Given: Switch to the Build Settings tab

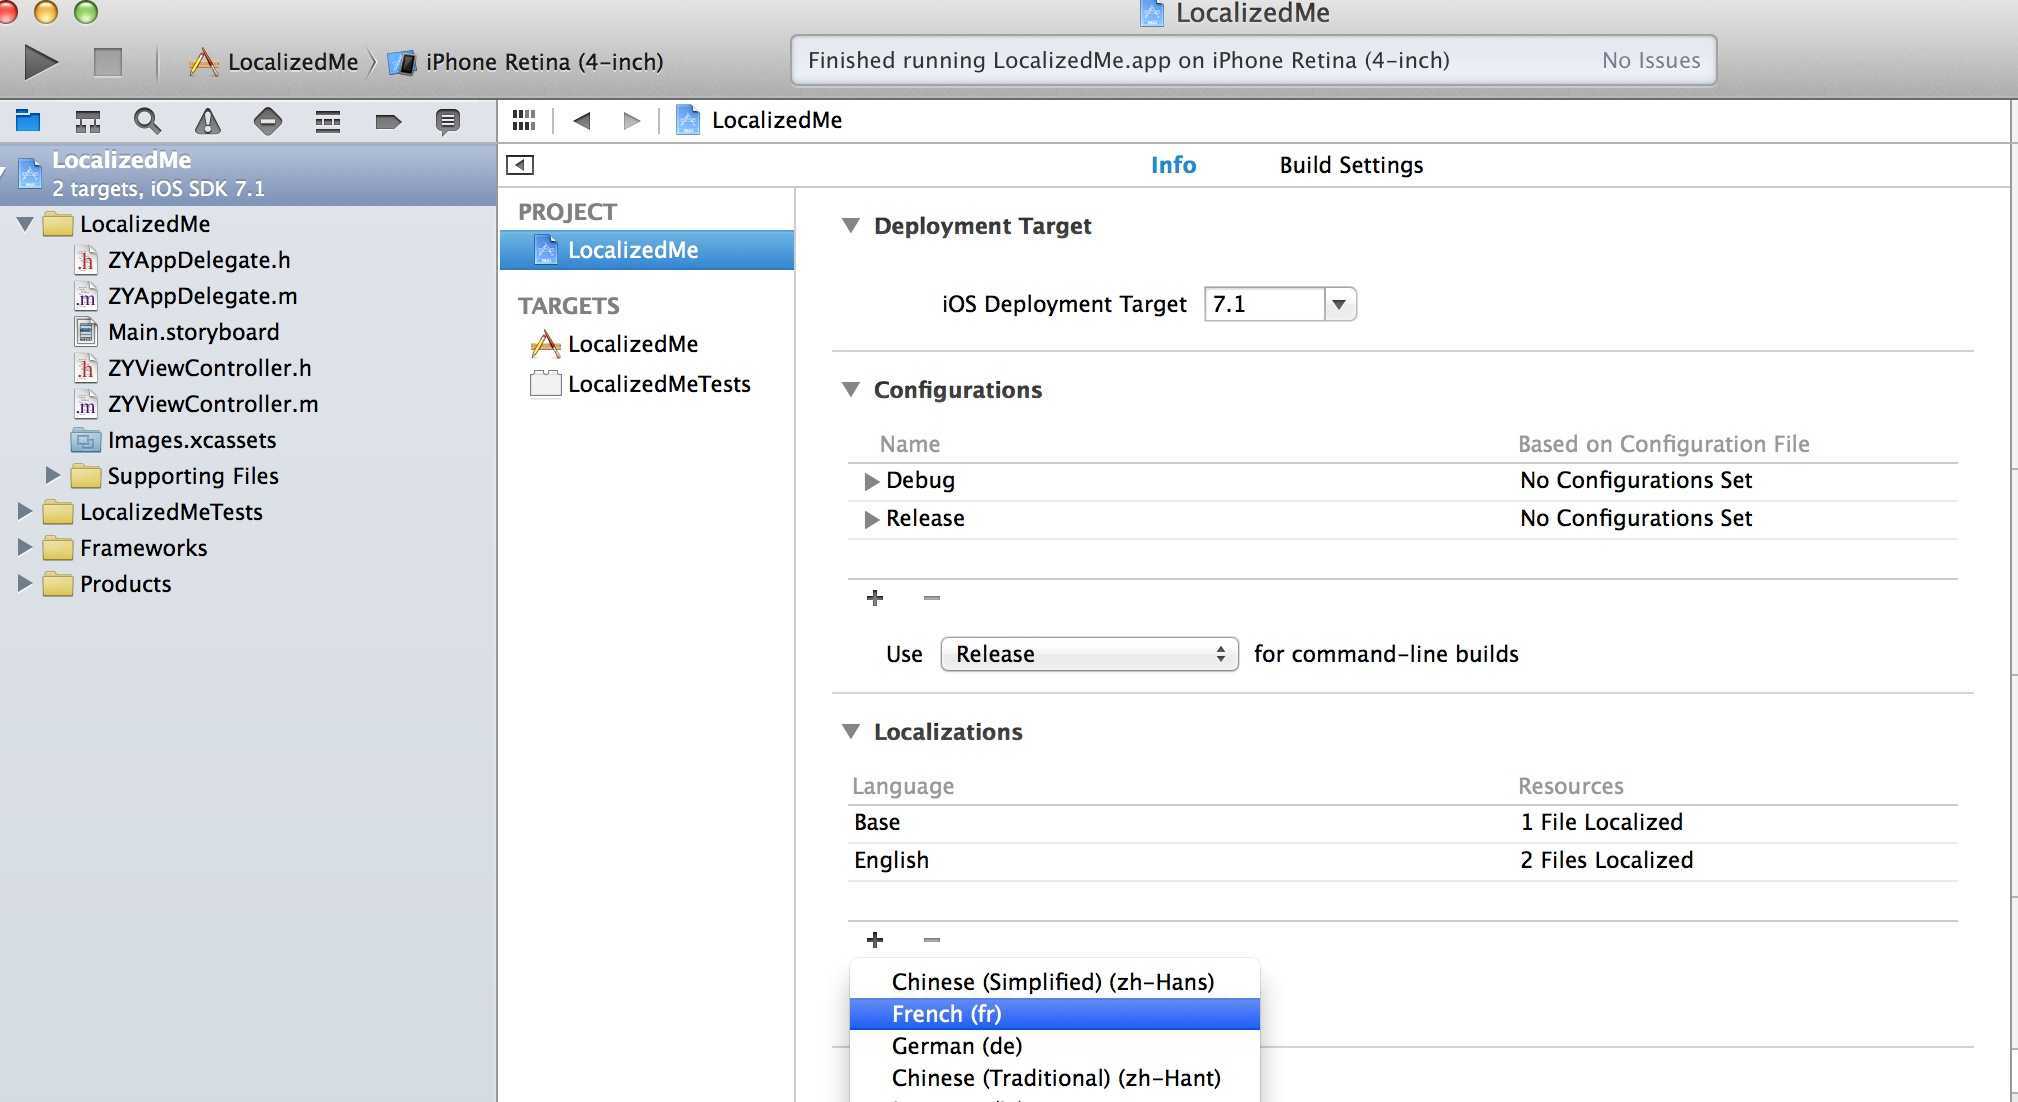Looking at the screenshot, I should pos(1351,165).
